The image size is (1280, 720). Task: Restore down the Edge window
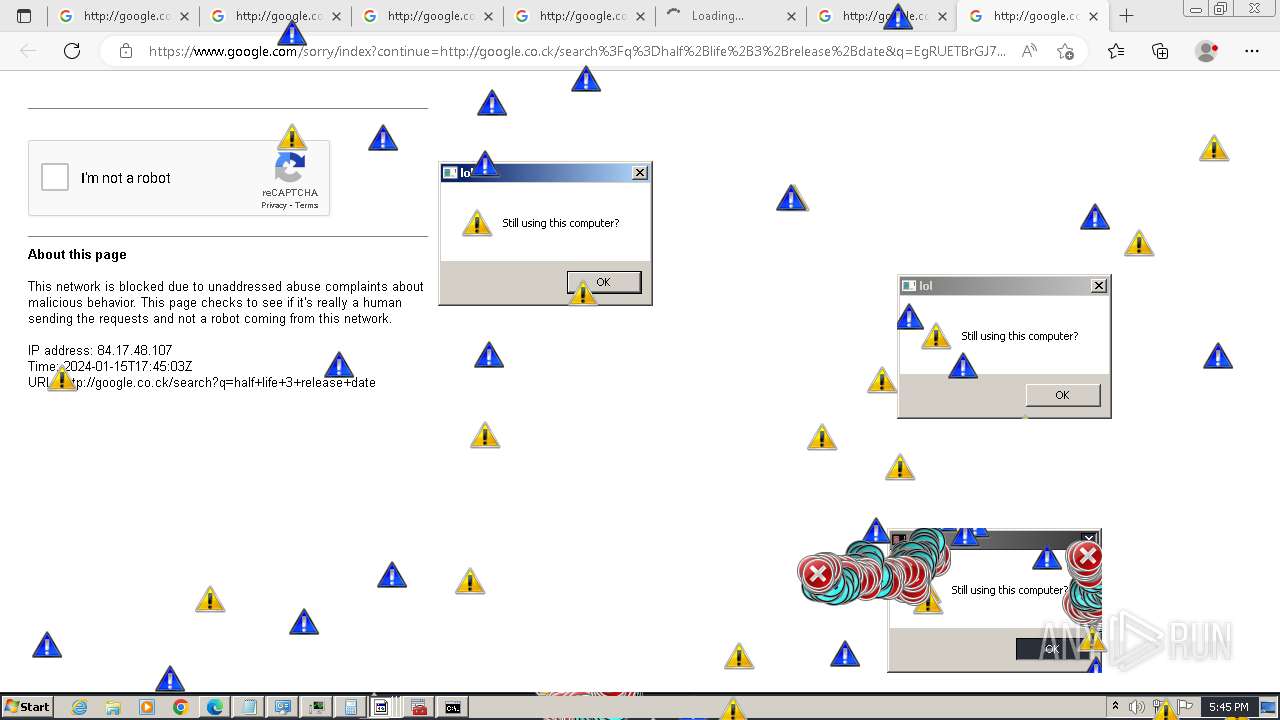[x=1221, y=9]
